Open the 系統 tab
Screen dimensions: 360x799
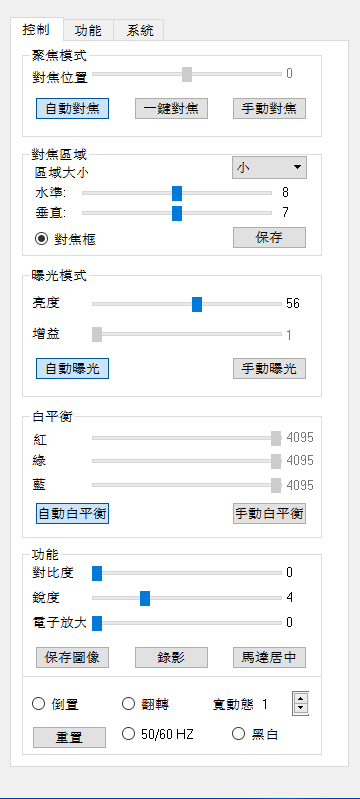pyautogui.click(x=139, y=31)
